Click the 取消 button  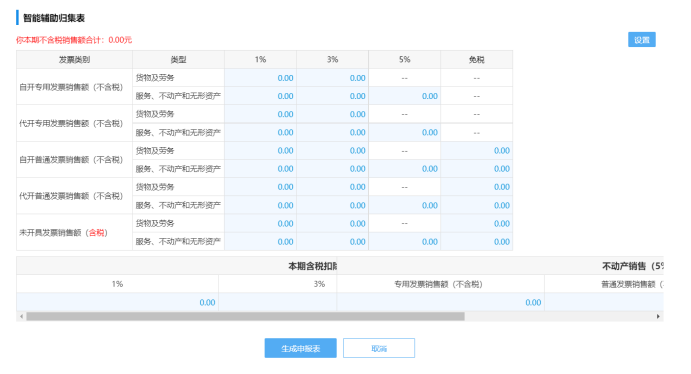(x=379, y=348)
